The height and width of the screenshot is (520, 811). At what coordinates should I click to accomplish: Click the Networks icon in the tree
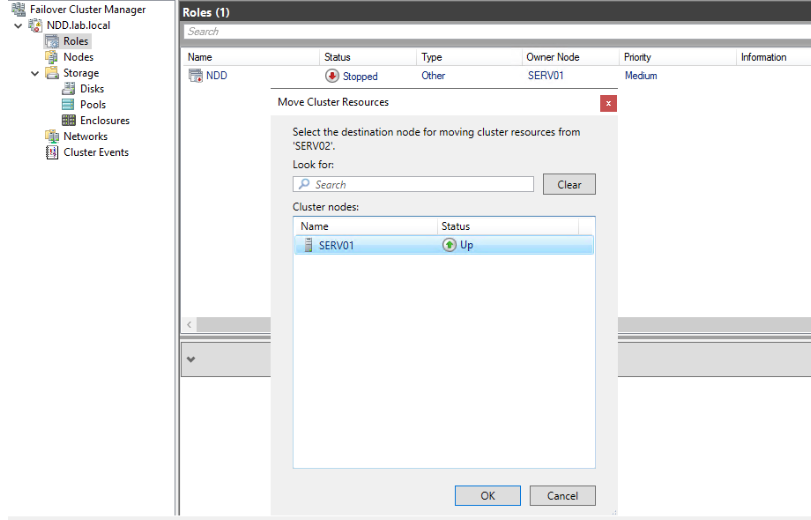tap(52, 136)
